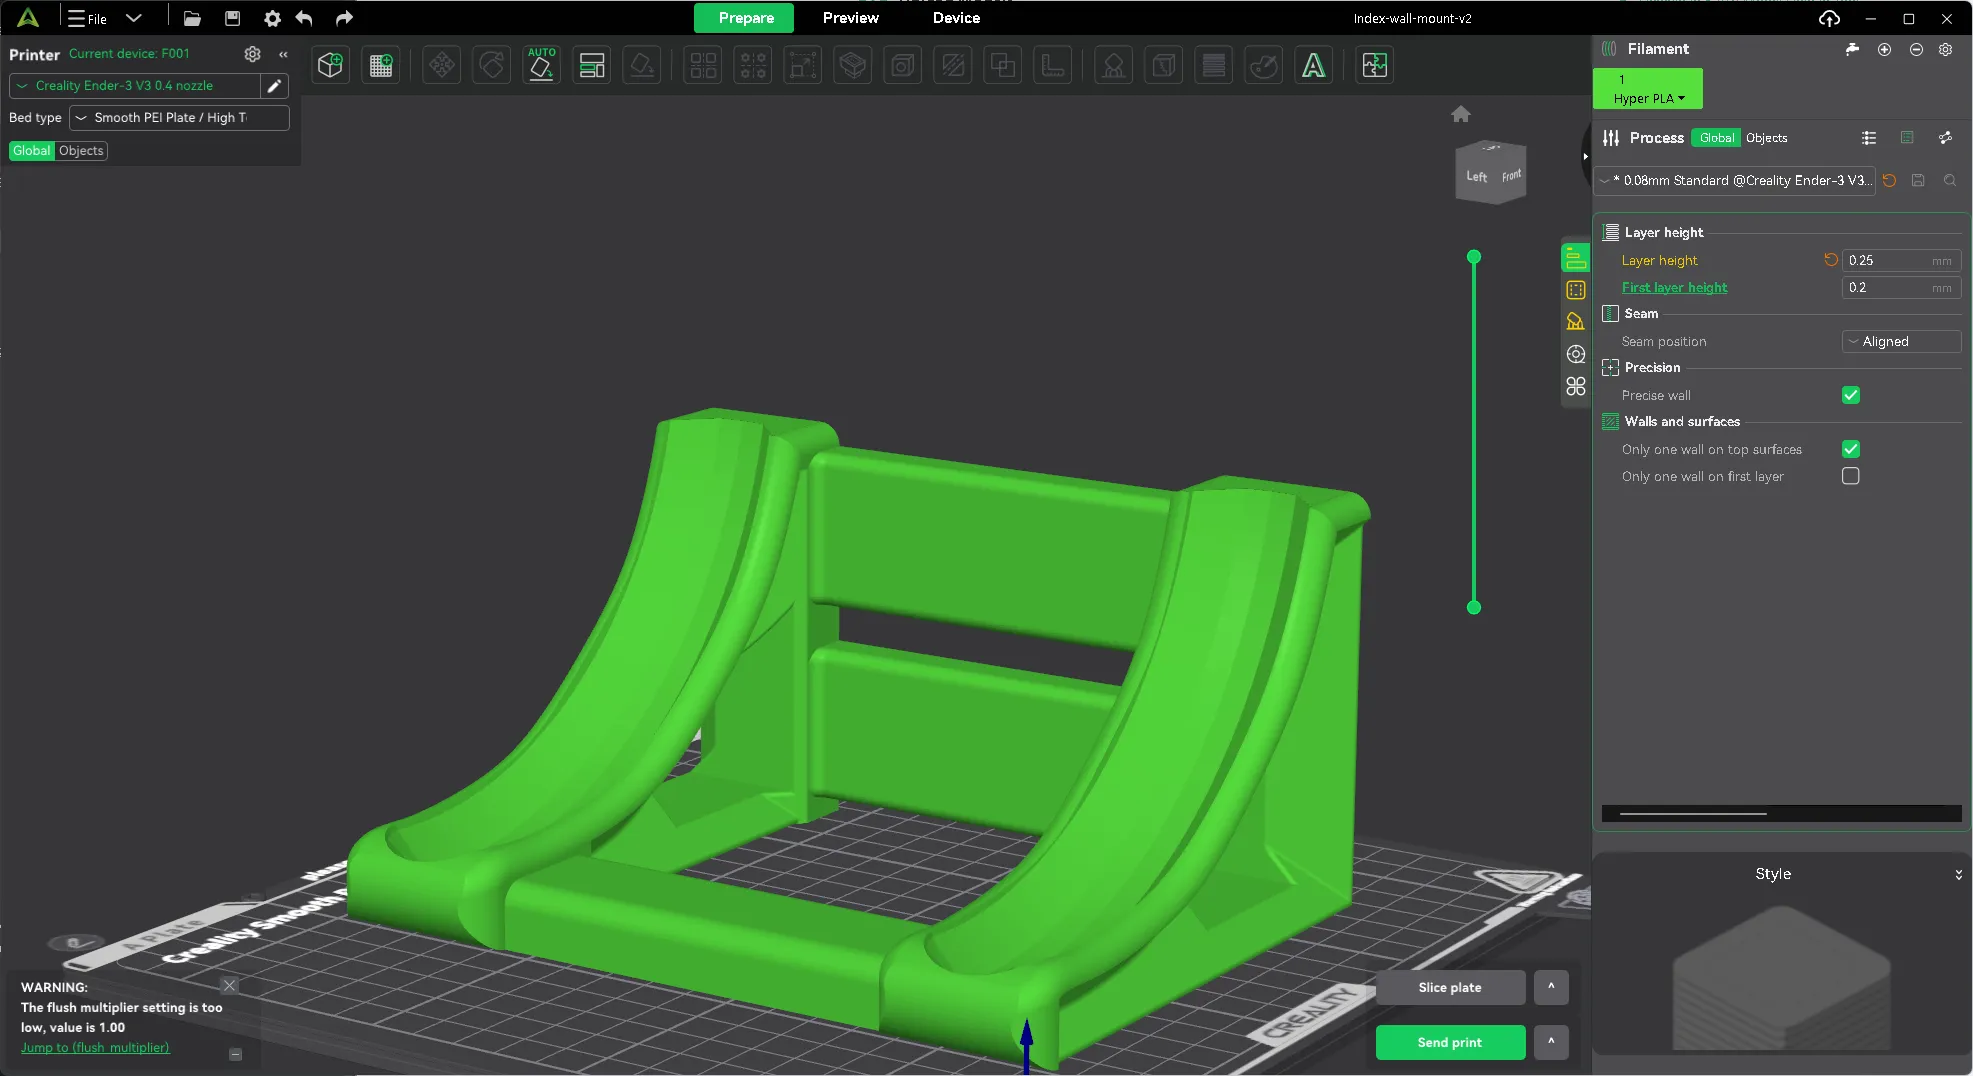Switch to the Preview tab
Viewport: 1973px width, 1076px height.
click(851, 18)
